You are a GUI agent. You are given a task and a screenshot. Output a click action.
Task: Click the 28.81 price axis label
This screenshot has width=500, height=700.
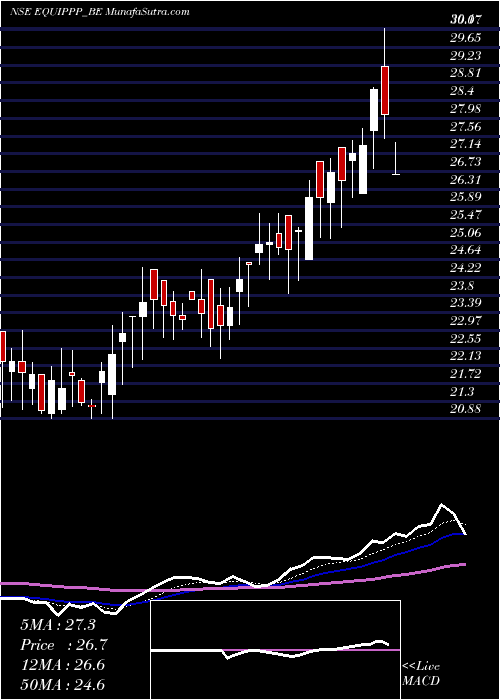click(465, 73)
